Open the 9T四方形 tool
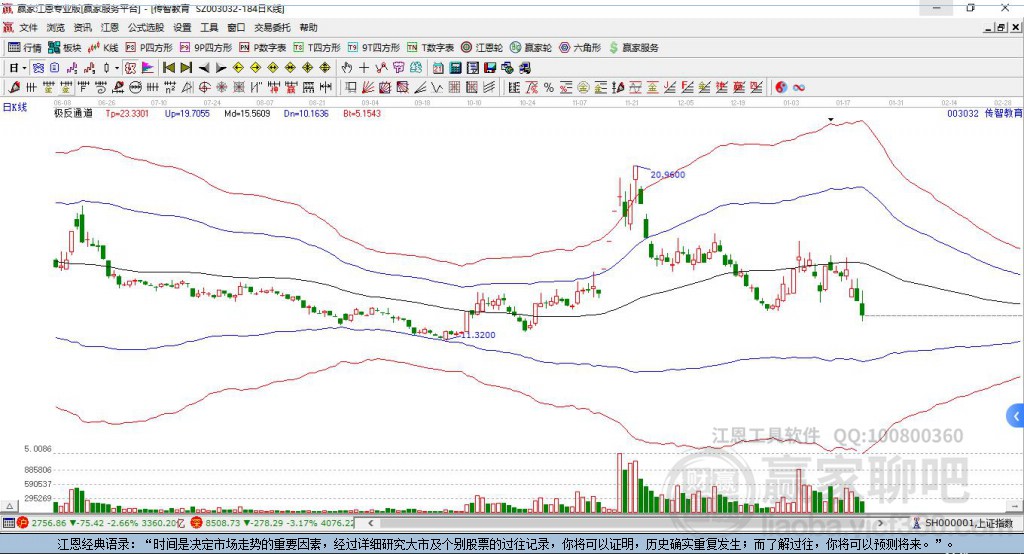1024x554 pixels. pos(374,48)
